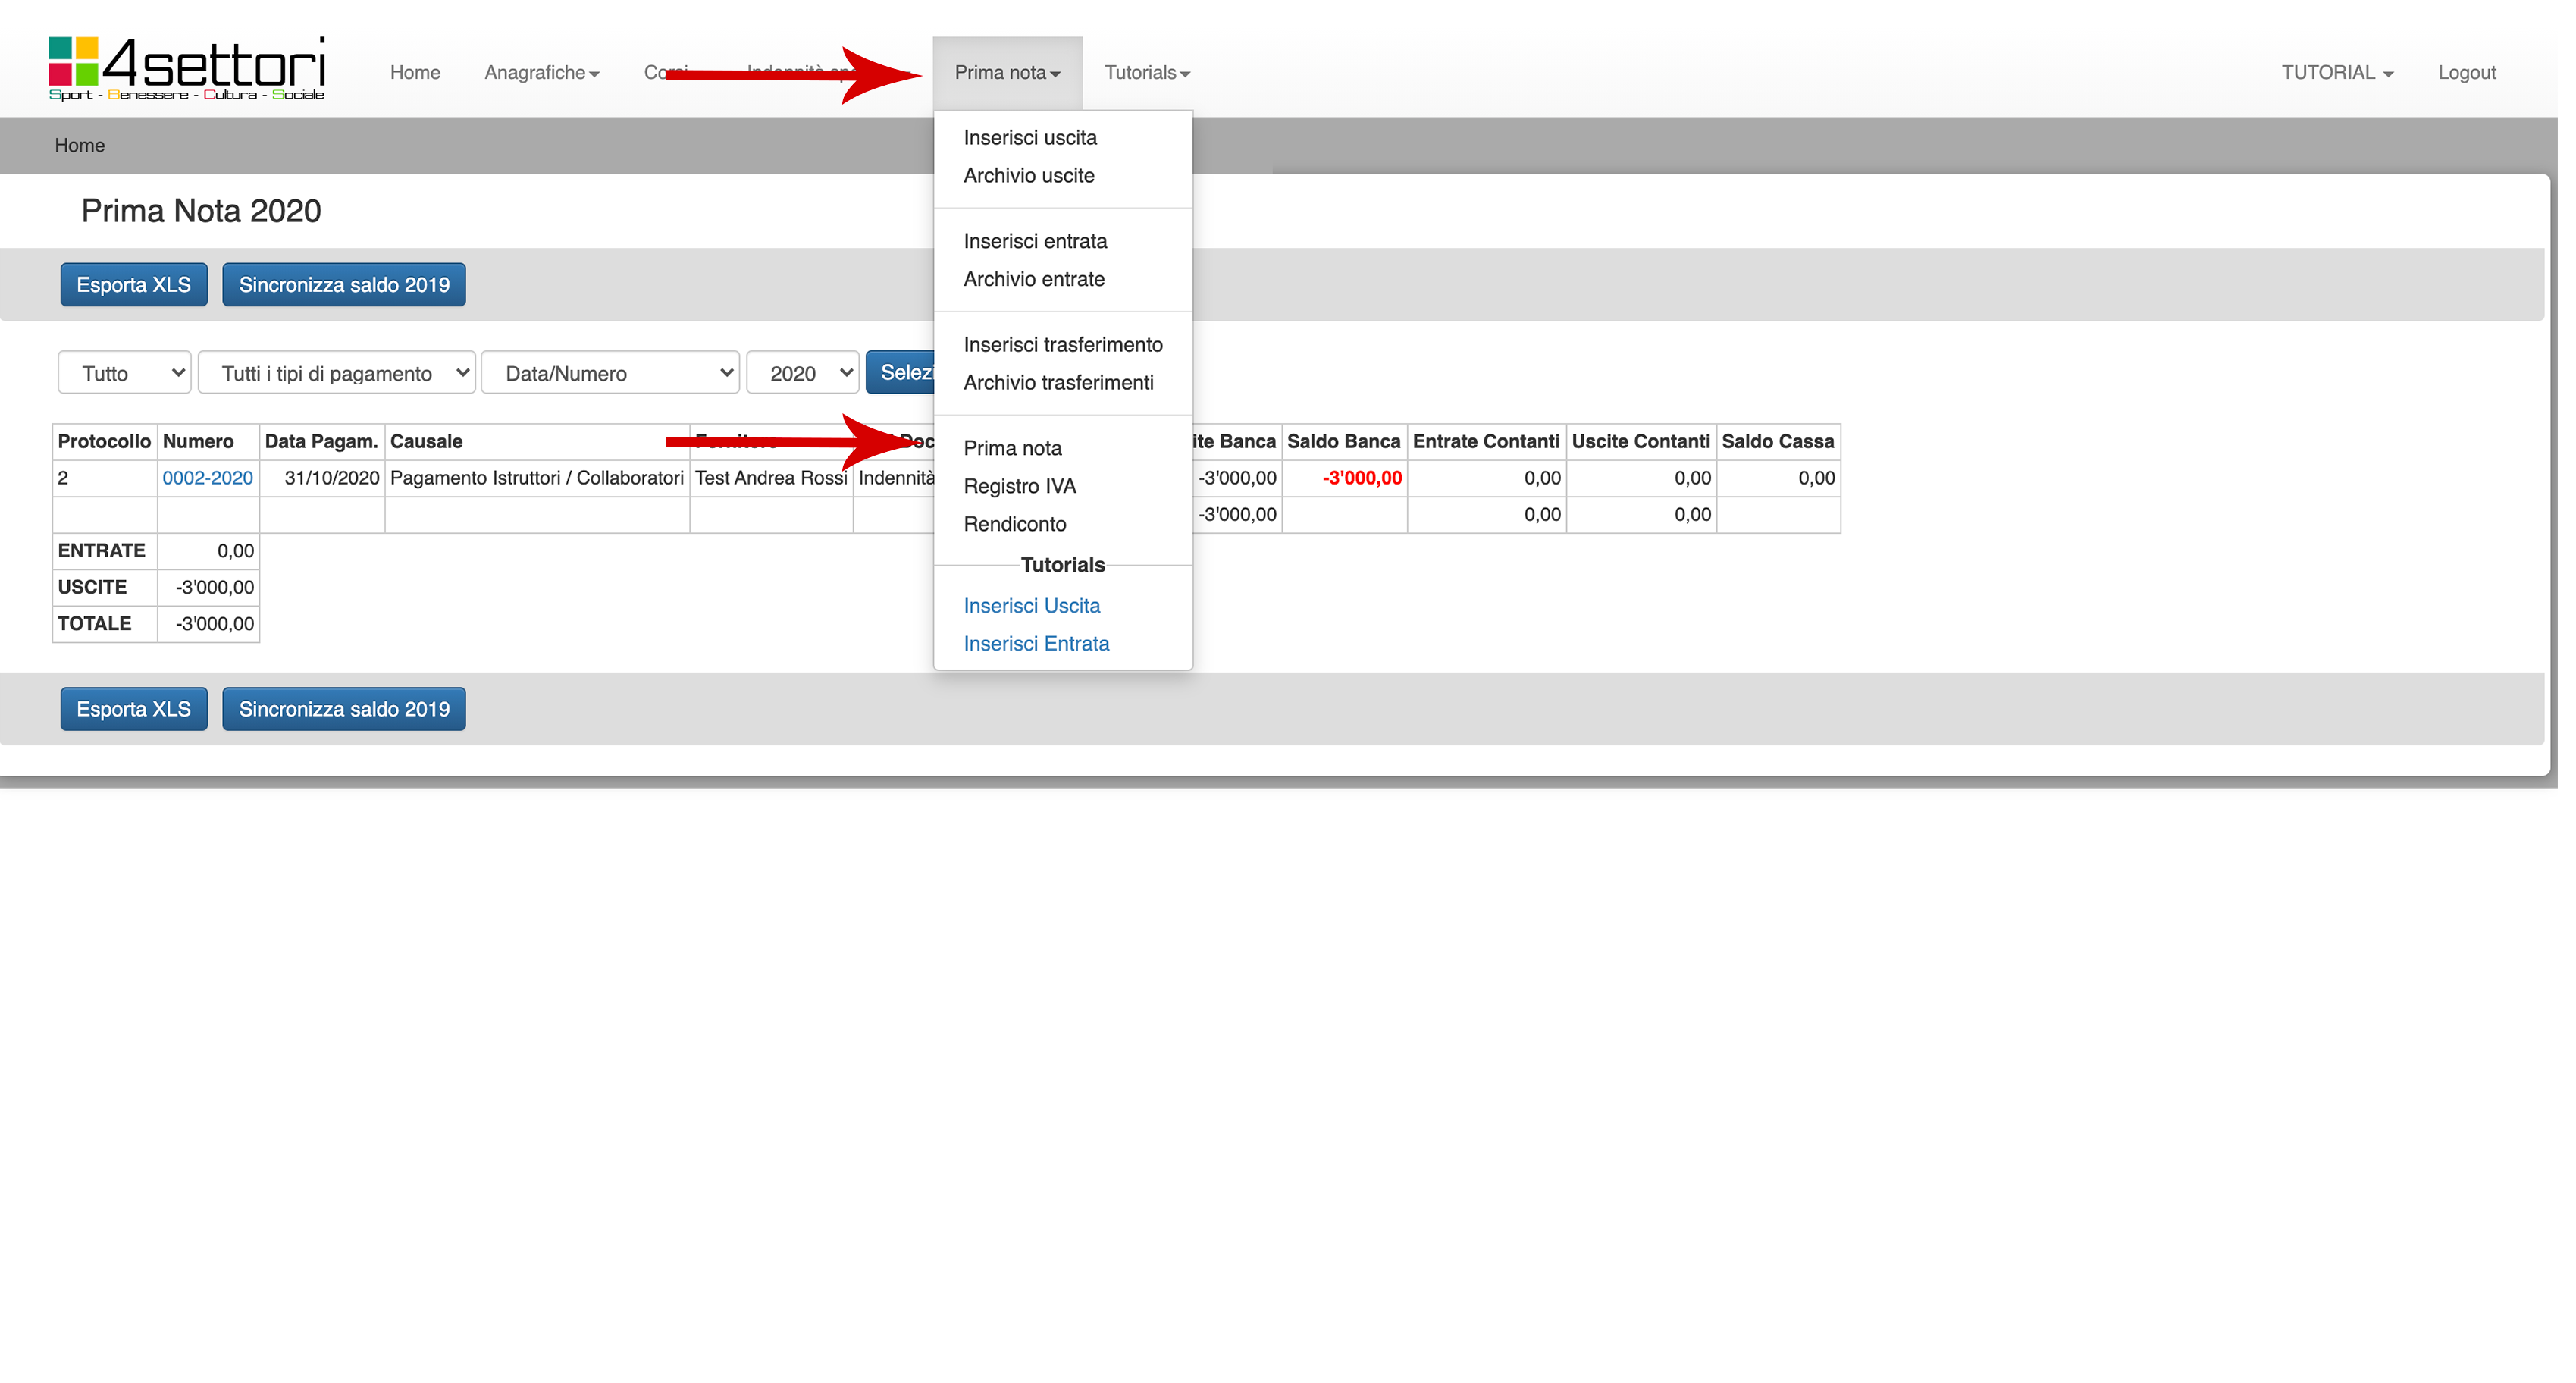Open Archivio entrate from dropdown
The height and width of the screenshot is (1383, 2576).
pyautogui.click(x=1033, y=280)
